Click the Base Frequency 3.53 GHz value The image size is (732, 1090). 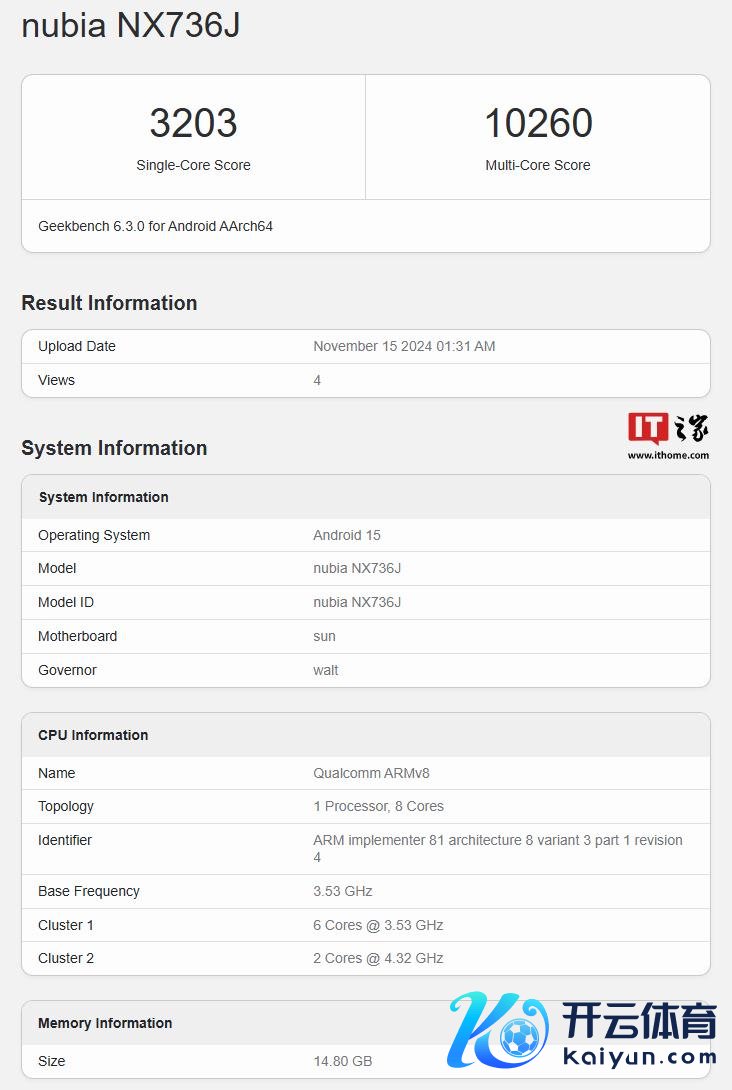click(x=342, y=891)
